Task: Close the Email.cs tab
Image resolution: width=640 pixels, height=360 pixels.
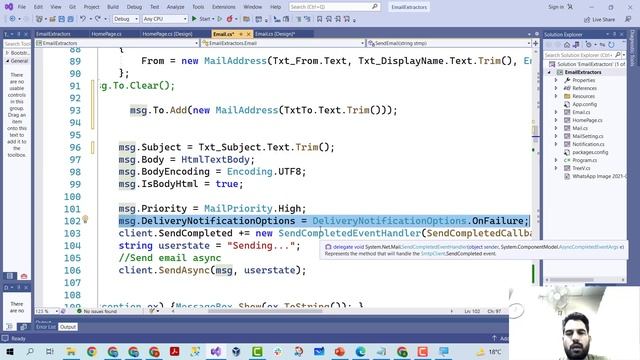Action: point(248,34)
